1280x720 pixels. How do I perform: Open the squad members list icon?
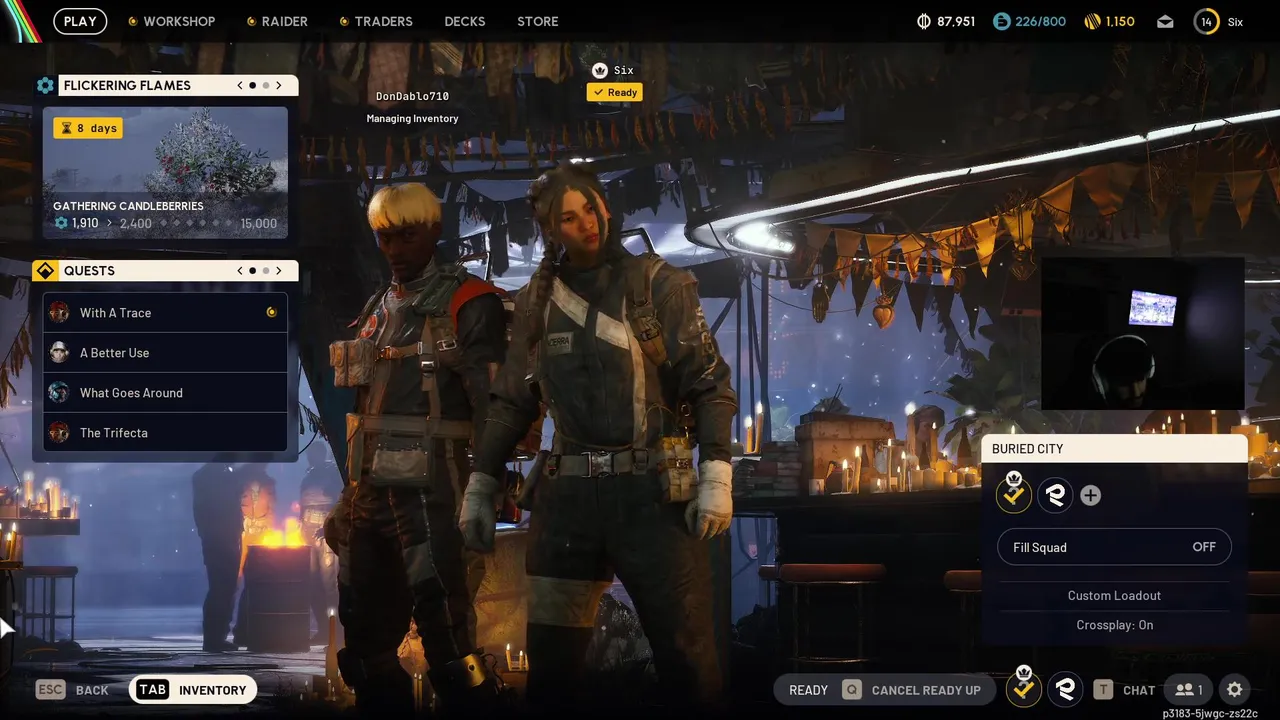(x=1189, y=690)
